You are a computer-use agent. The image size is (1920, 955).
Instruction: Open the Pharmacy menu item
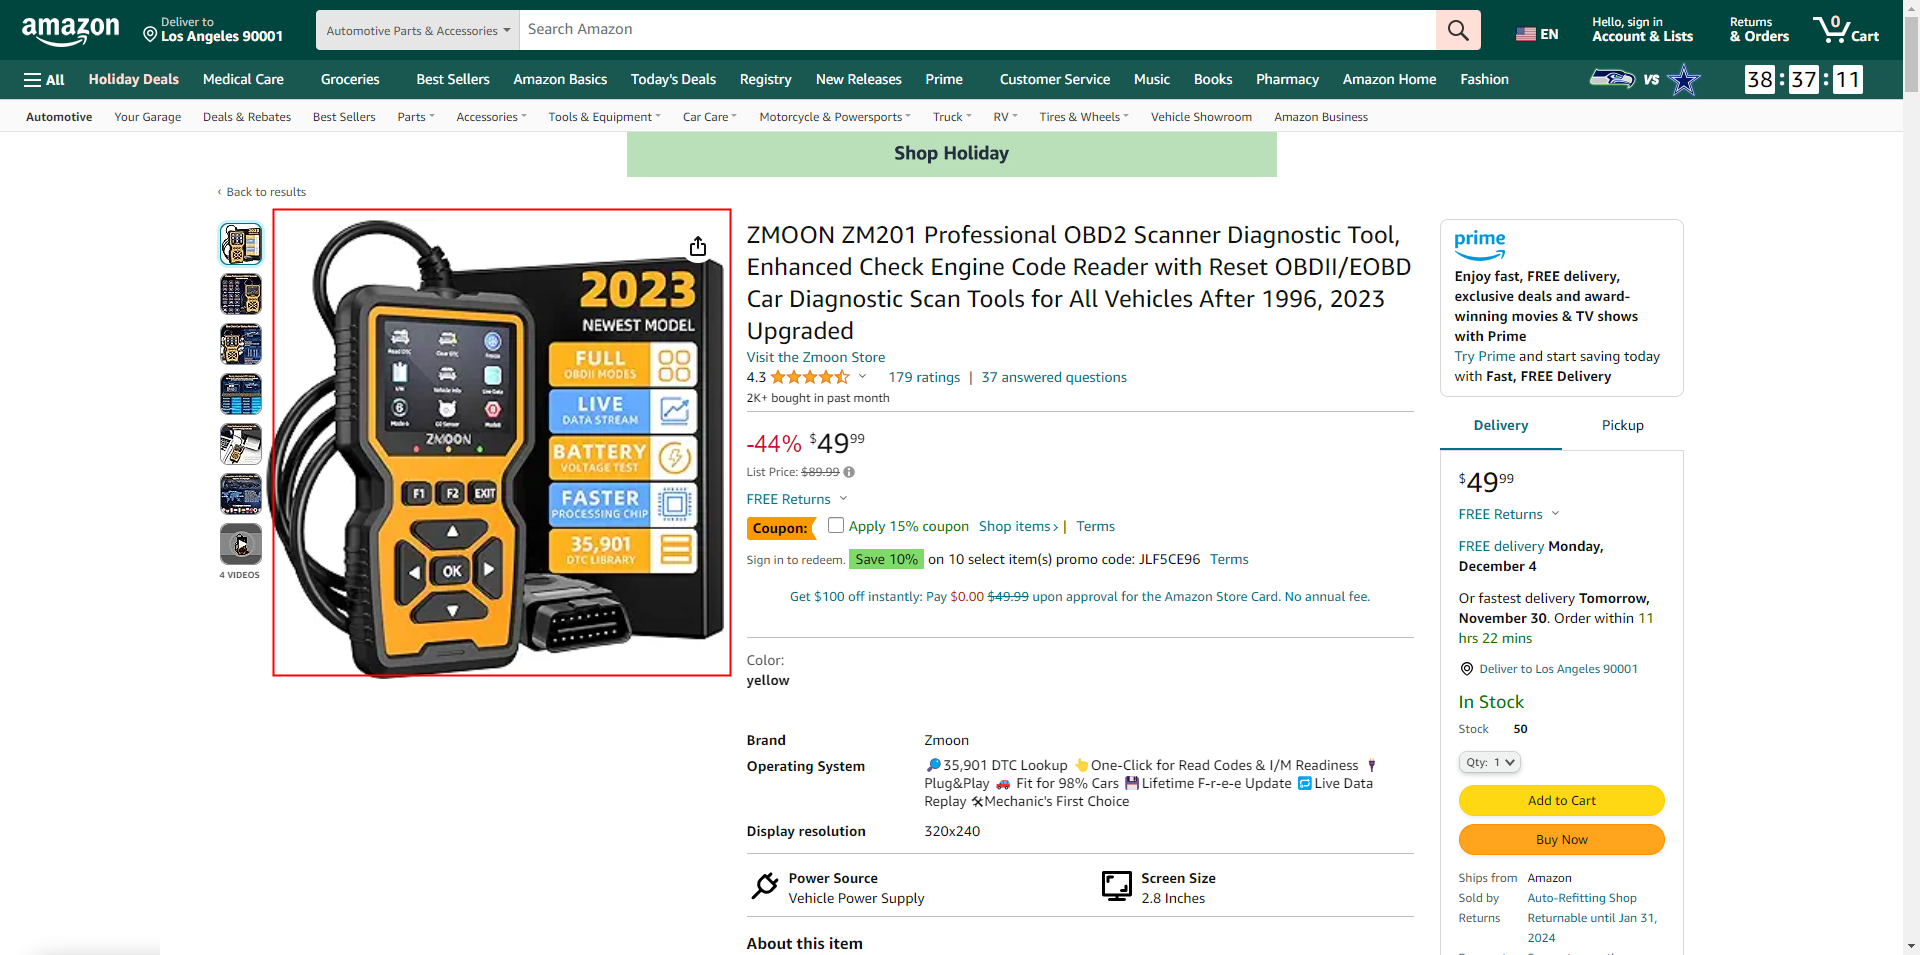point(1287,79)
